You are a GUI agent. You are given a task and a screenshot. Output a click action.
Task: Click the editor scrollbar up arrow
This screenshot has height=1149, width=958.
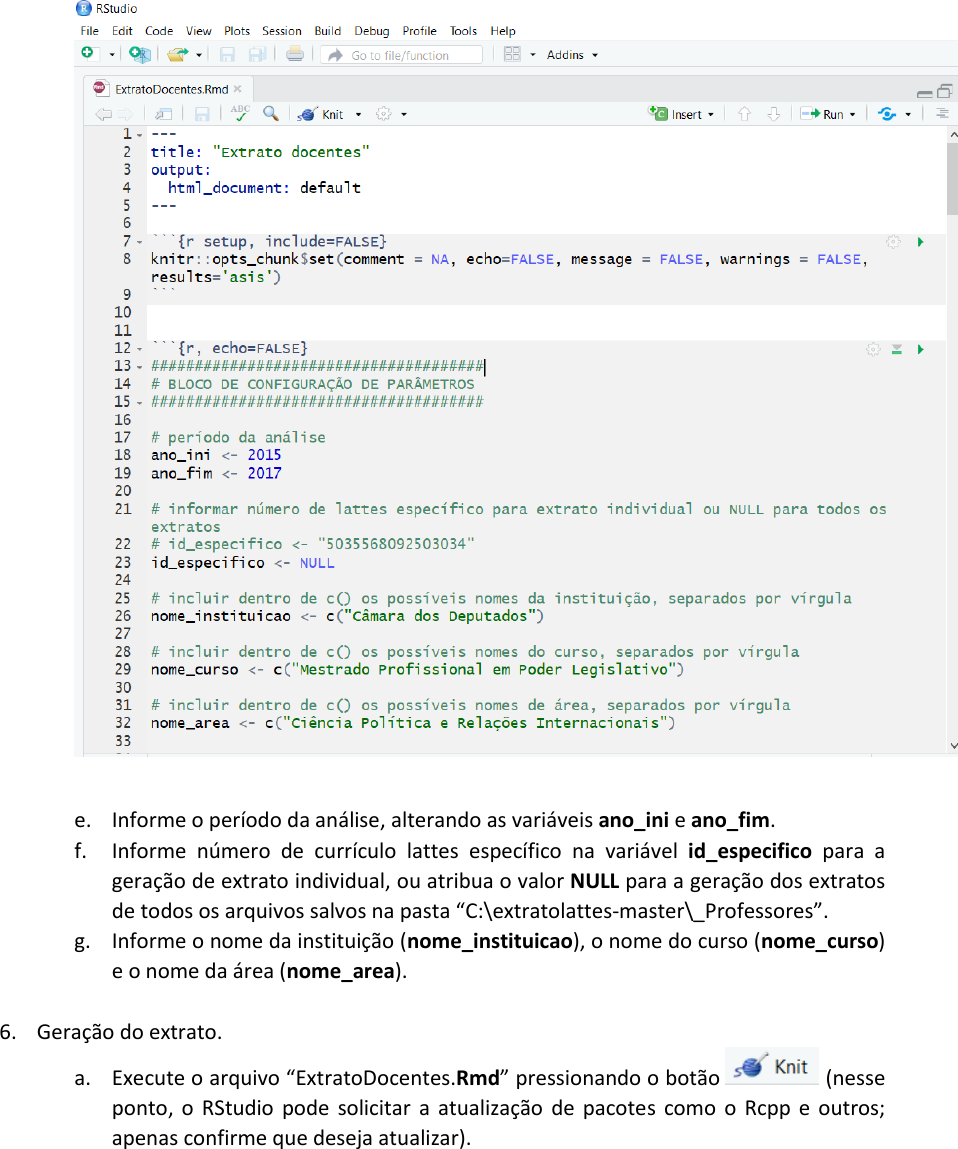pyautogui.click(x=953, y=135)
